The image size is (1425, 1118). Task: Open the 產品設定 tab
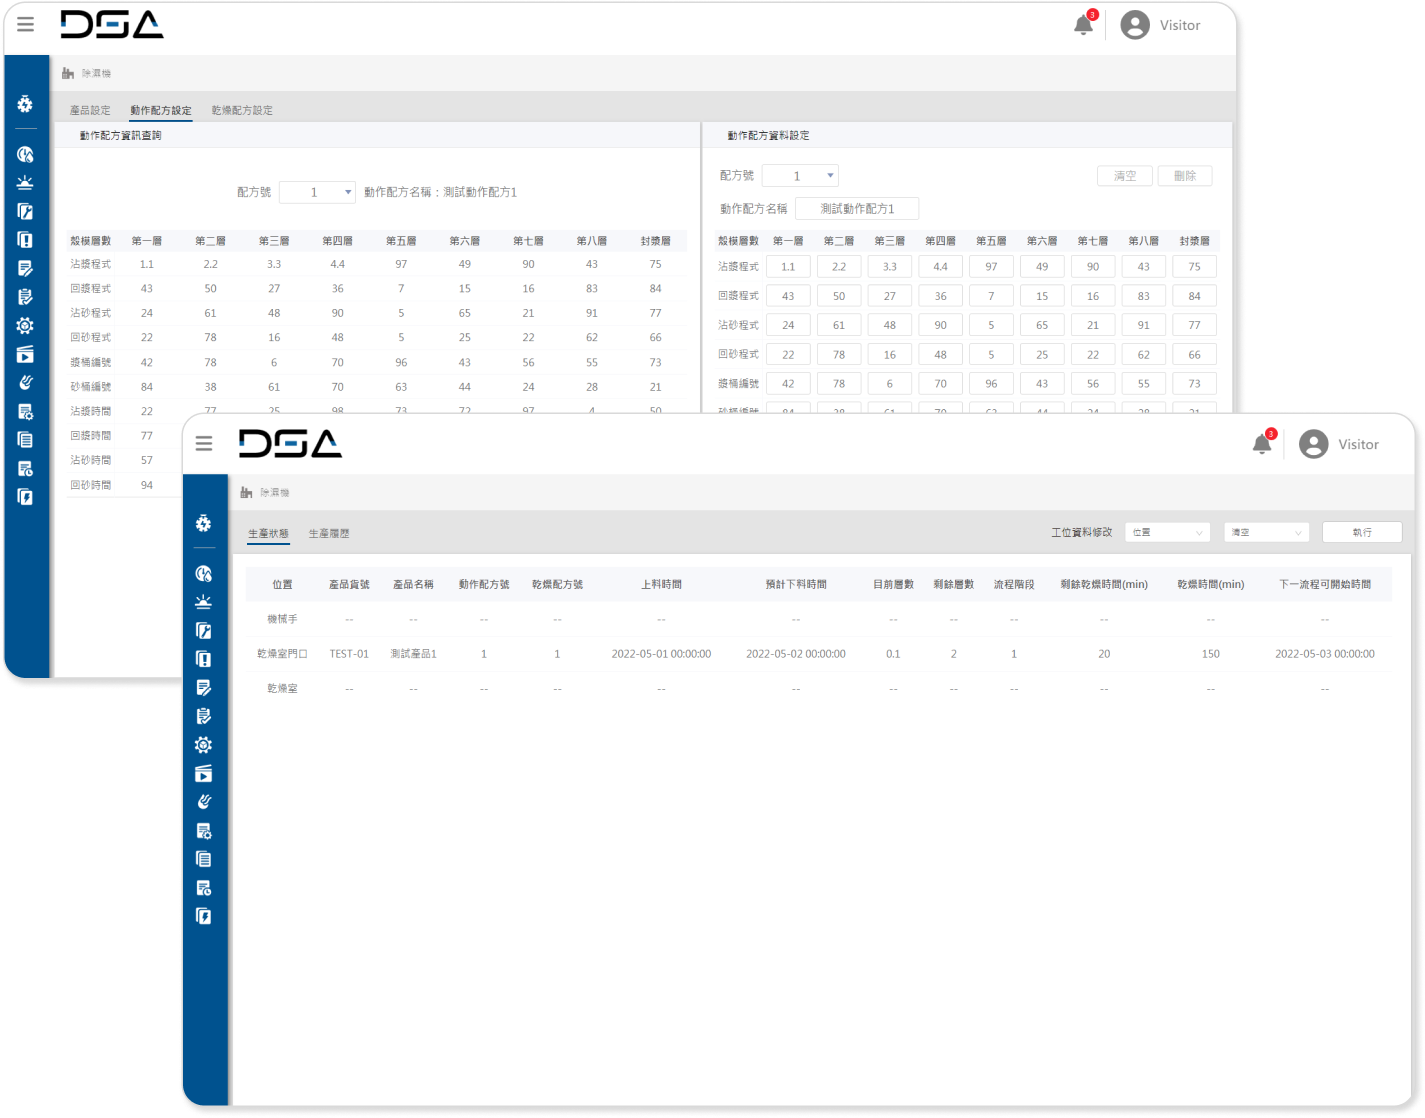pos(90,110)
